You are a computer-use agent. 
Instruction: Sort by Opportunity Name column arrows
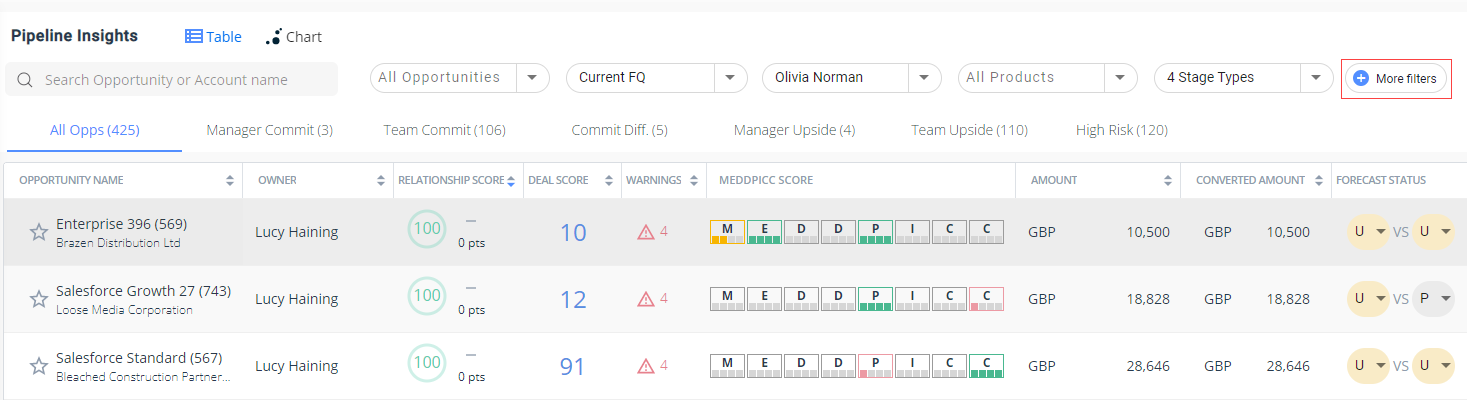click(230, 181)
